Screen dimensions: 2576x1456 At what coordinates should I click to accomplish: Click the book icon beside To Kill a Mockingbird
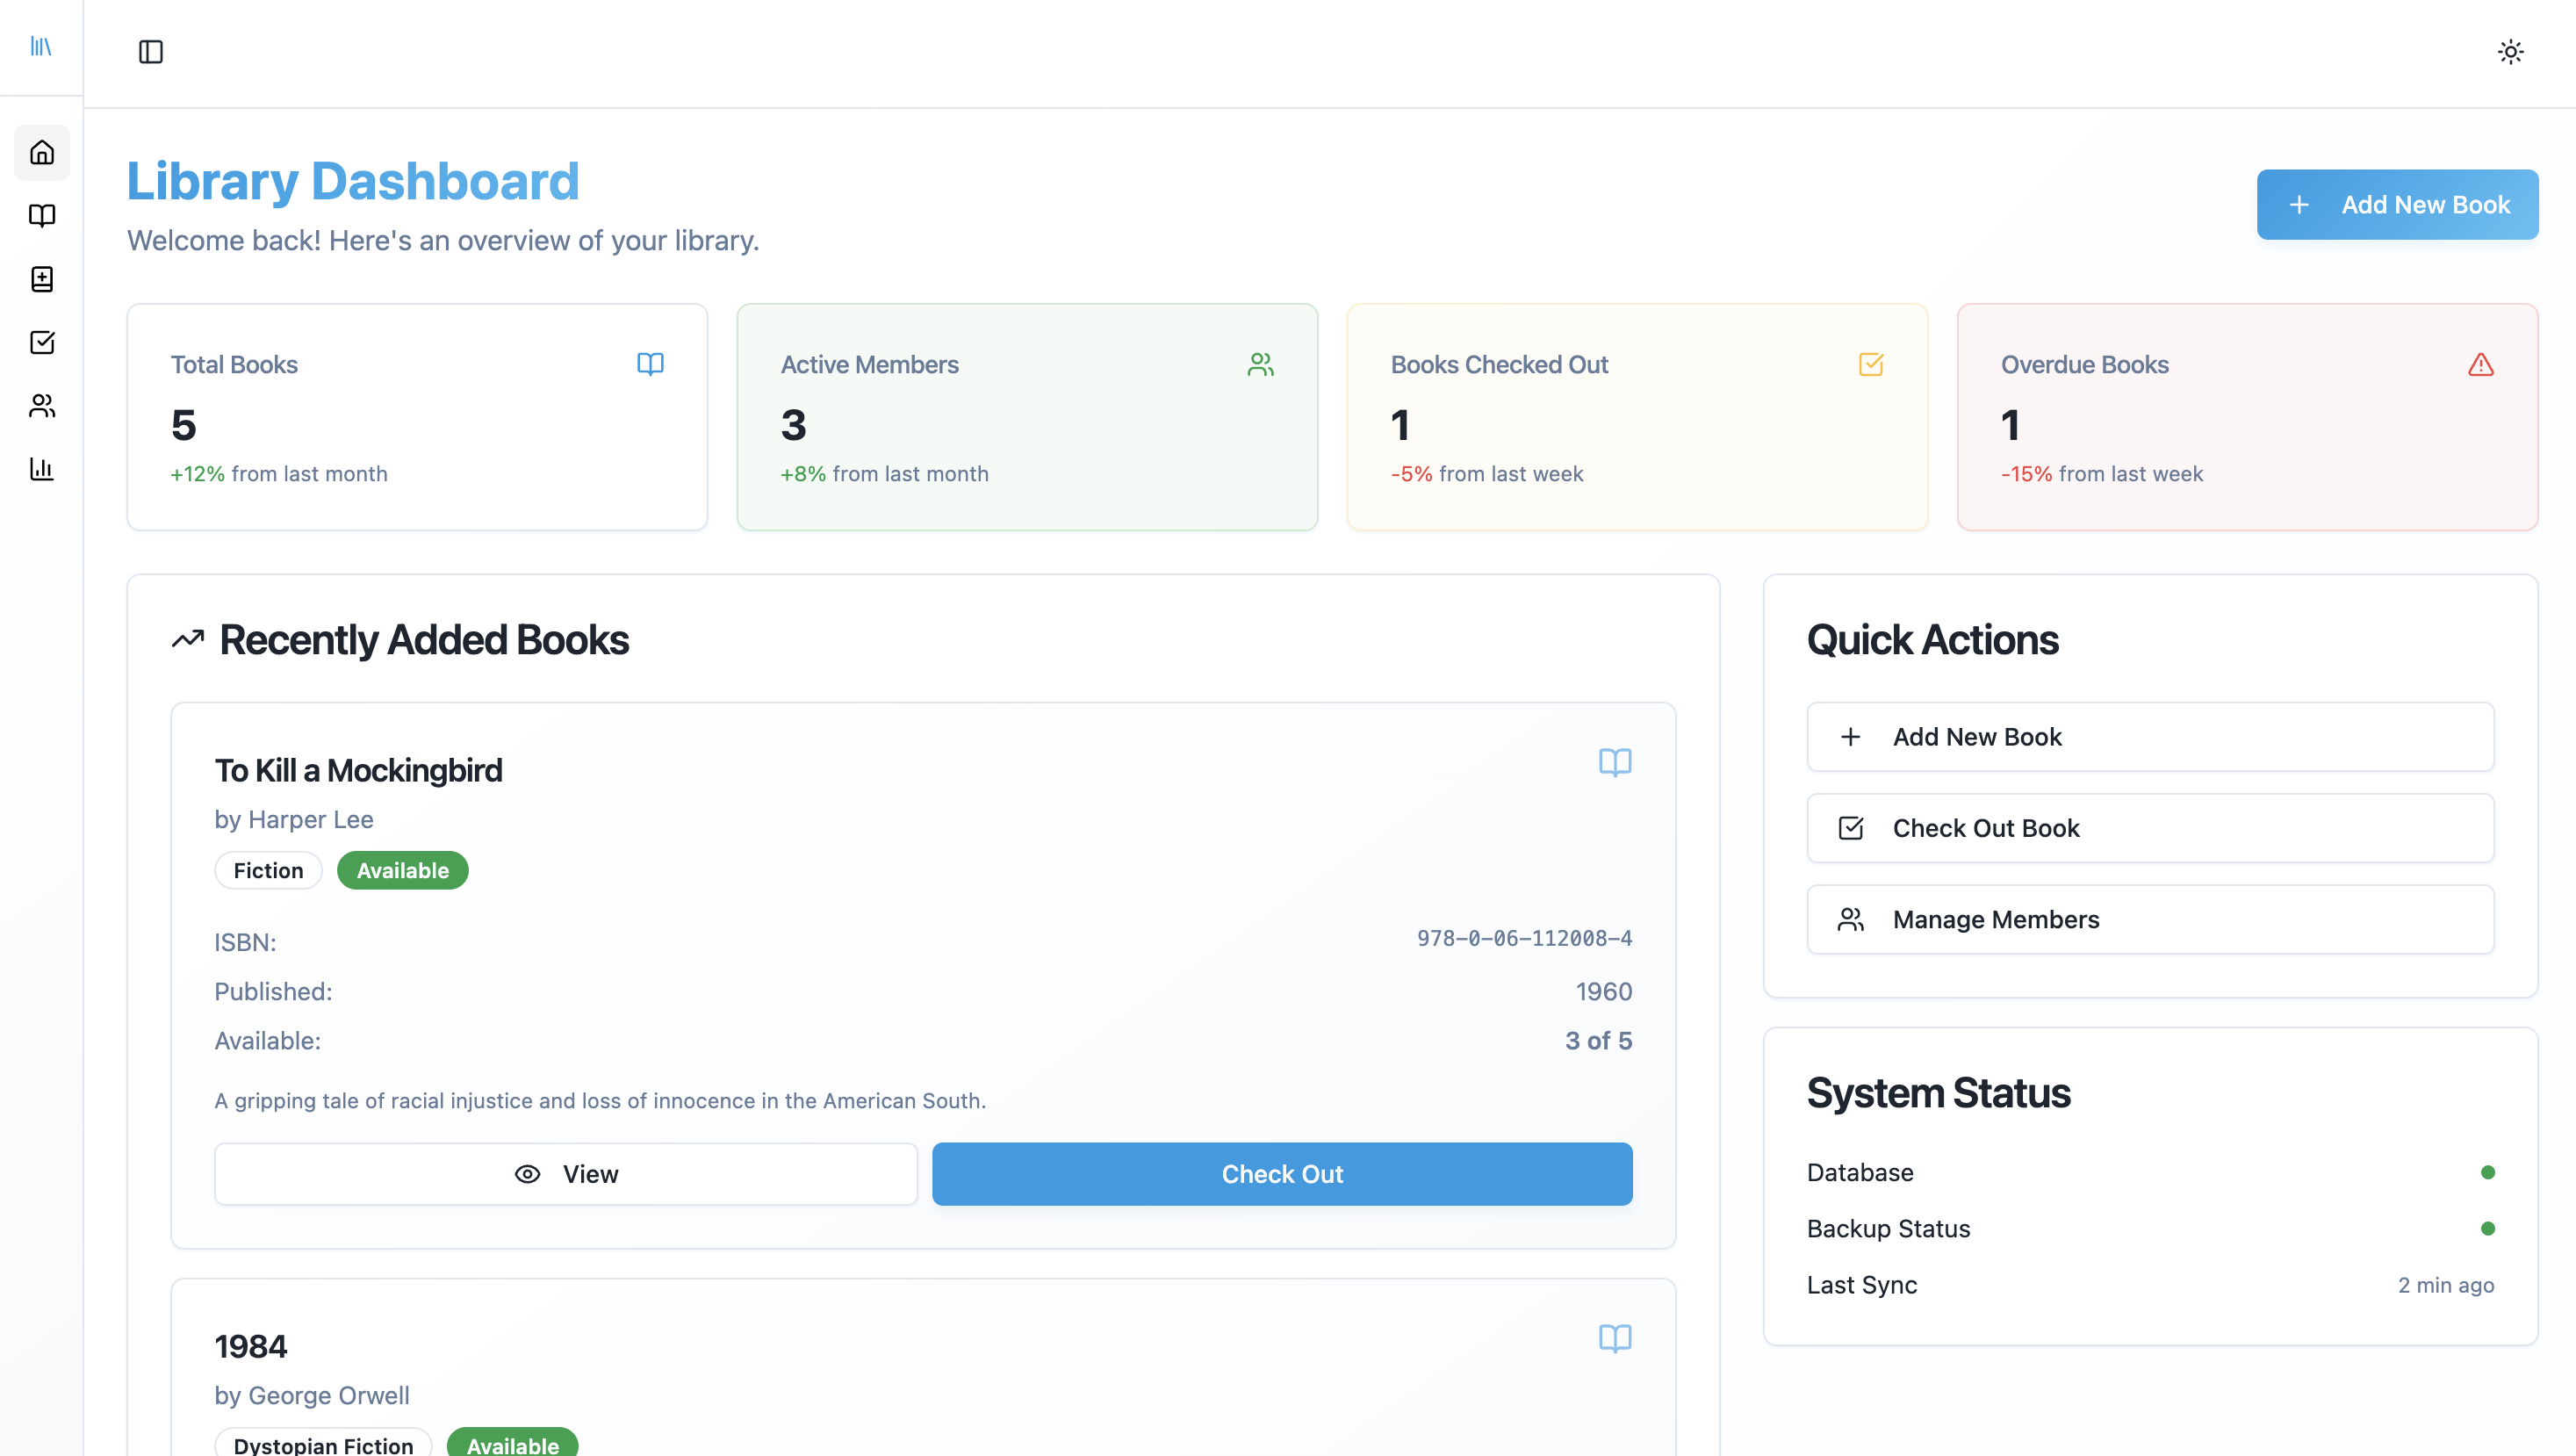pos(1616,763)
